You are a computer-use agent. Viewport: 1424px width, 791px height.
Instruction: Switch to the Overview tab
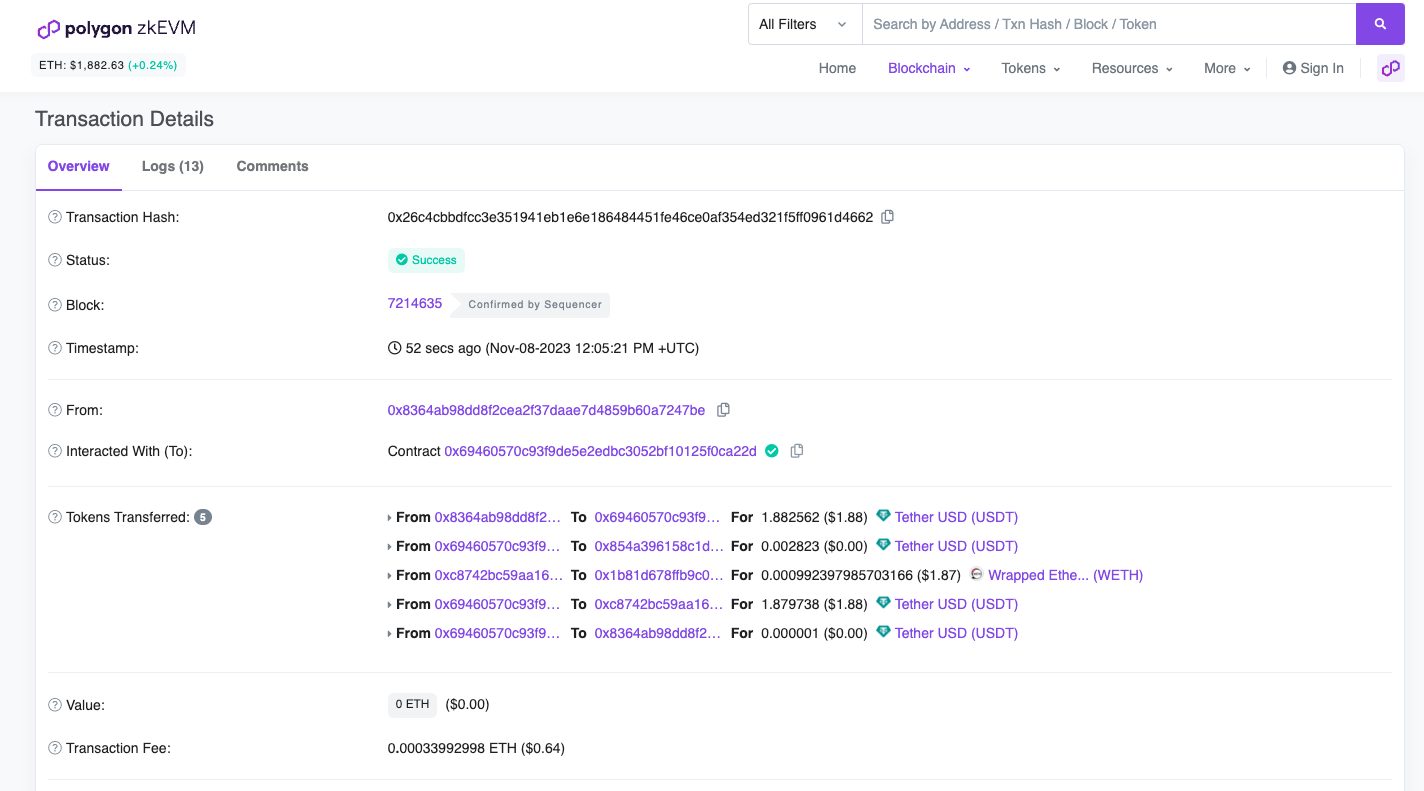pos(79,166)
